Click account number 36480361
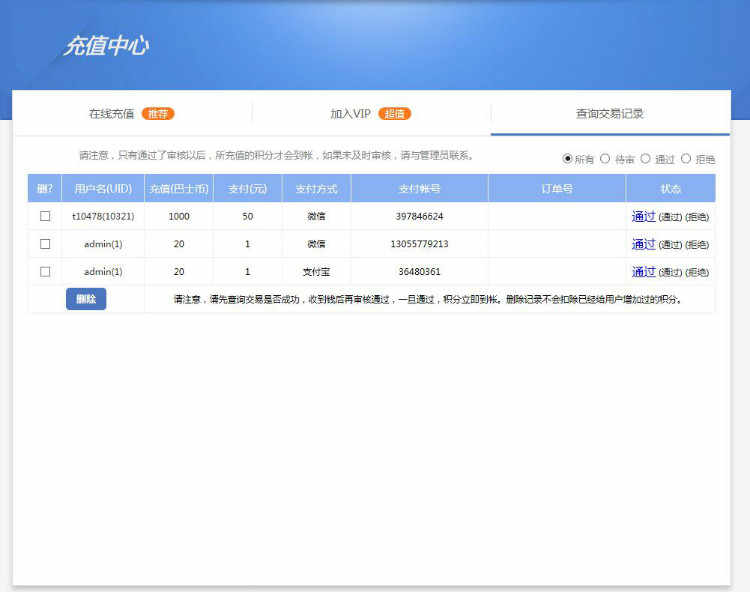The height and width of the screenshot is (592, 750). click(x=419, y=272)
